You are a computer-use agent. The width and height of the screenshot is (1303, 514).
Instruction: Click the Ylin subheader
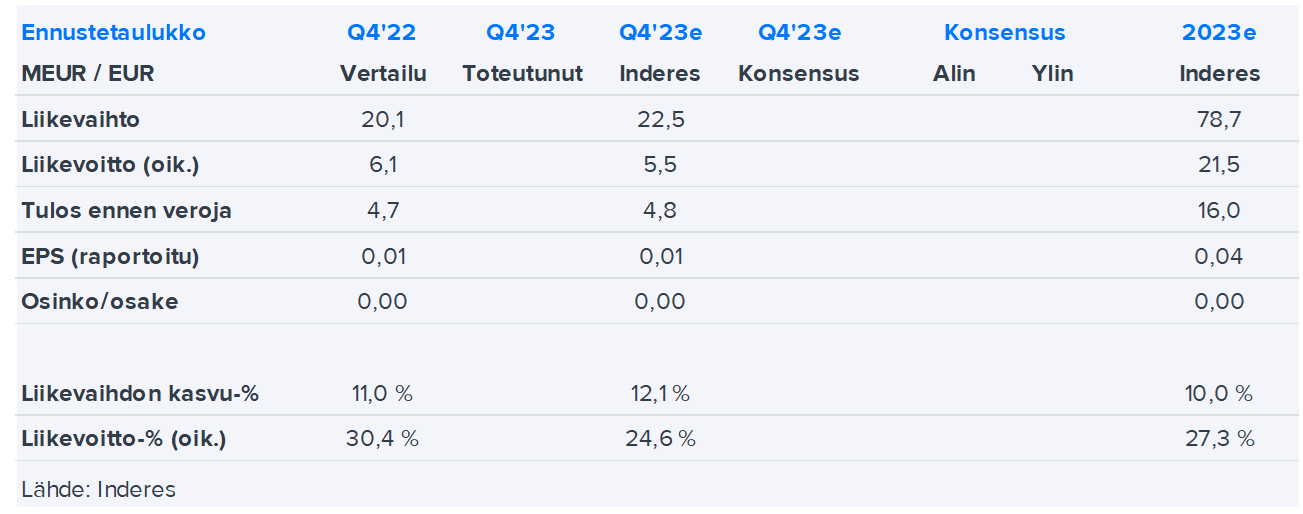(x=1052, y=73)
